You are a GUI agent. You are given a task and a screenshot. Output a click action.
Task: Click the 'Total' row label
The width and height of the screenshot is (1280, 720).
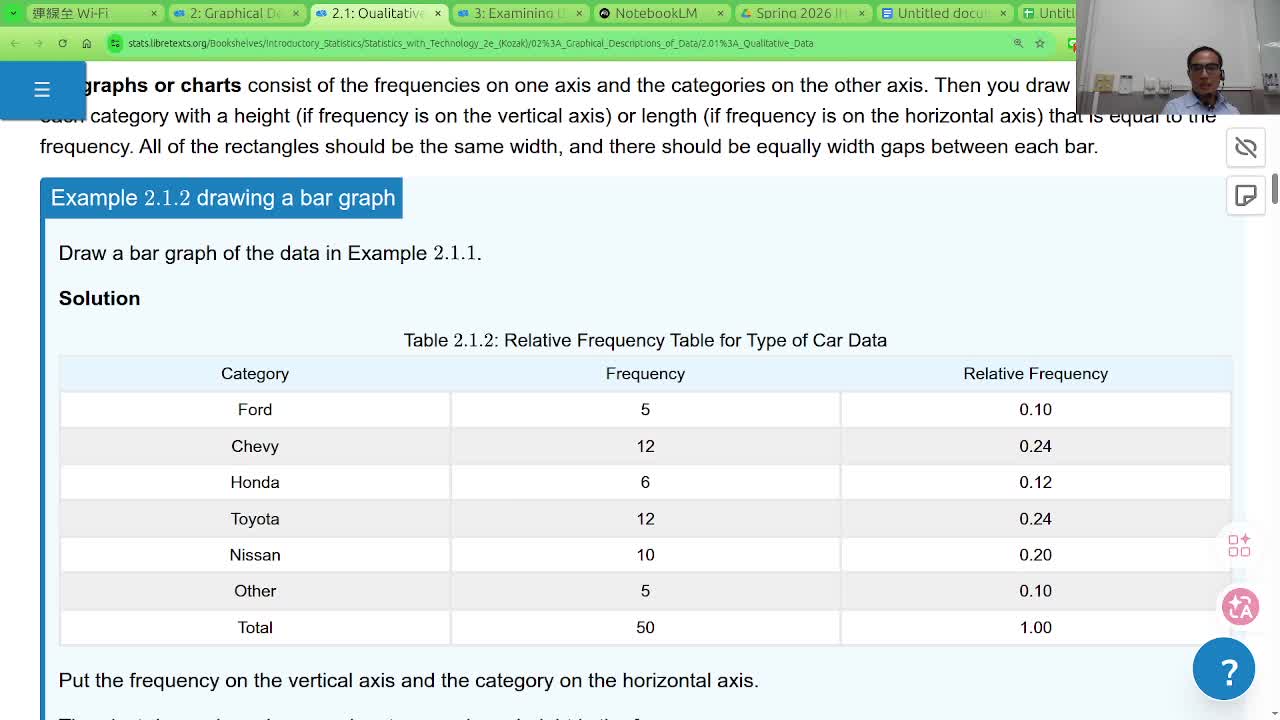[255, 627]
